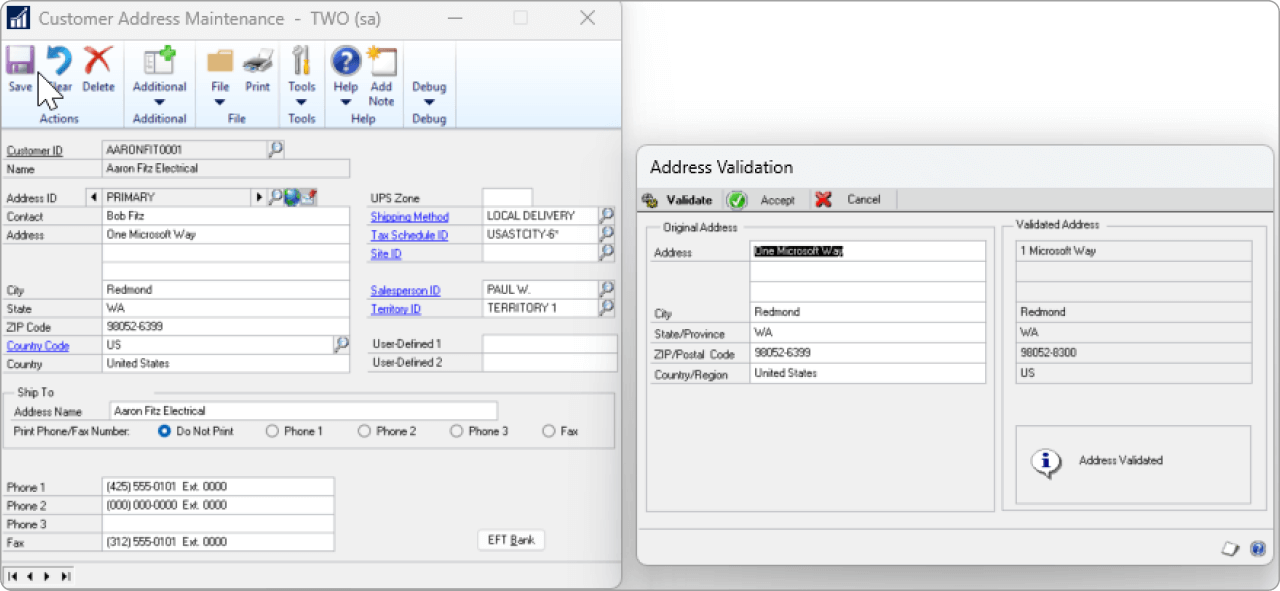1280x591 pixels.
Task: Open the Shipping Method lookup
Action: tap(605, 216)
